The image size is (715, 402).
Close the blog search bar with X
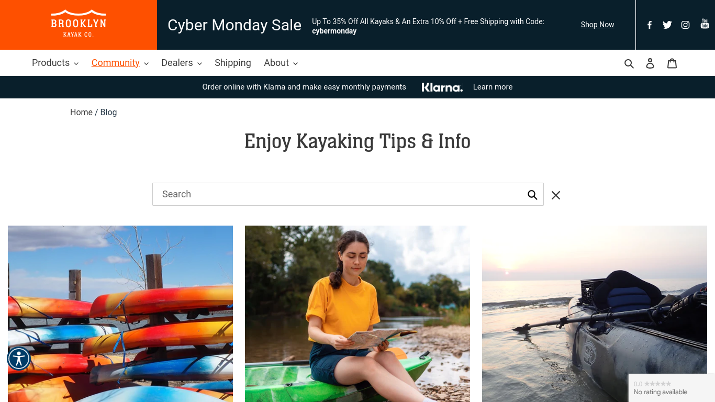[x=555, y=195]
